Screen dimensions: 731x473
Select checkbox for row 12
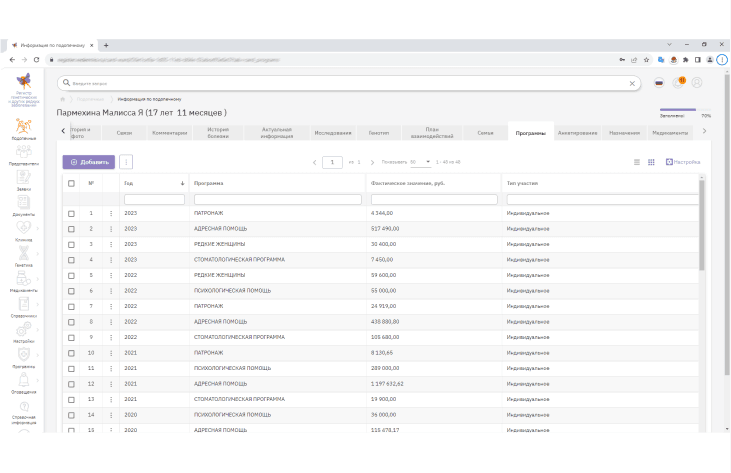tap(71, 384)
